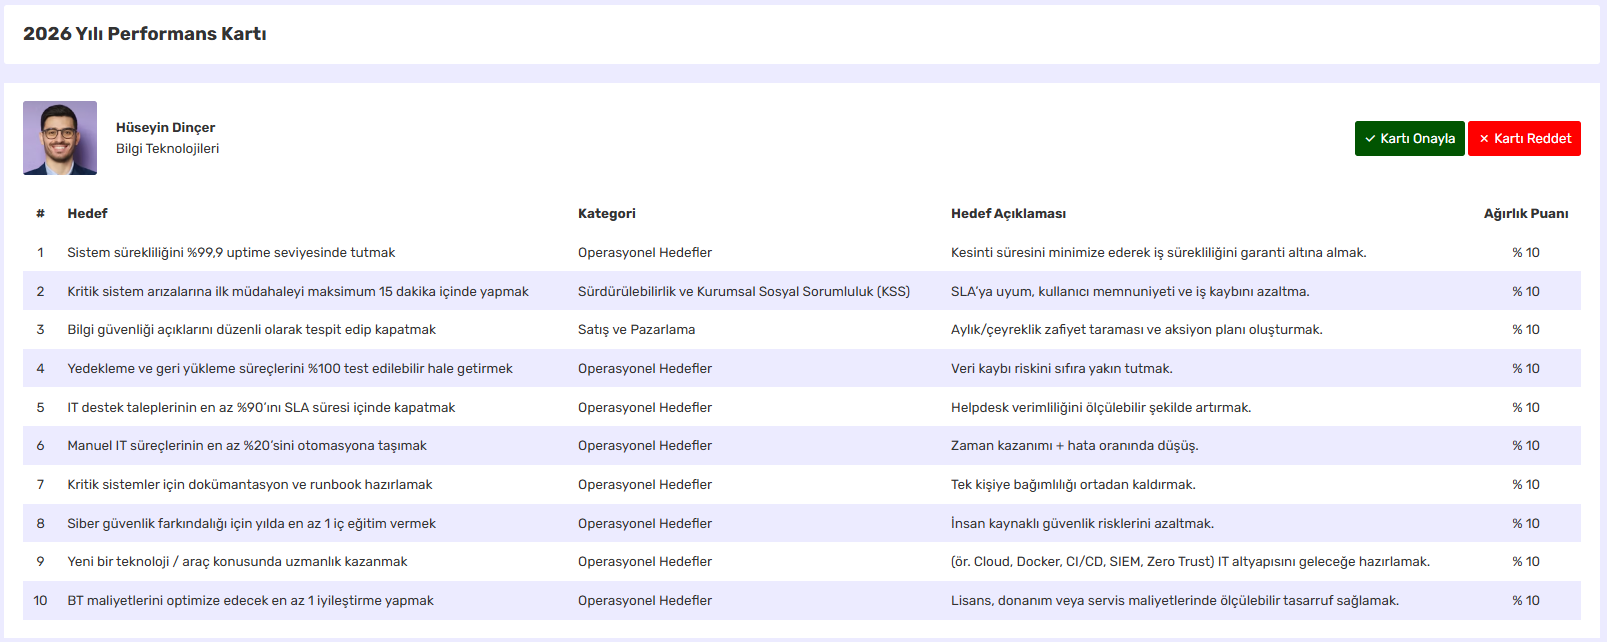Click the Ağırlık Puanı column header
The image size is (1607, 642).
pos(1525,214)
